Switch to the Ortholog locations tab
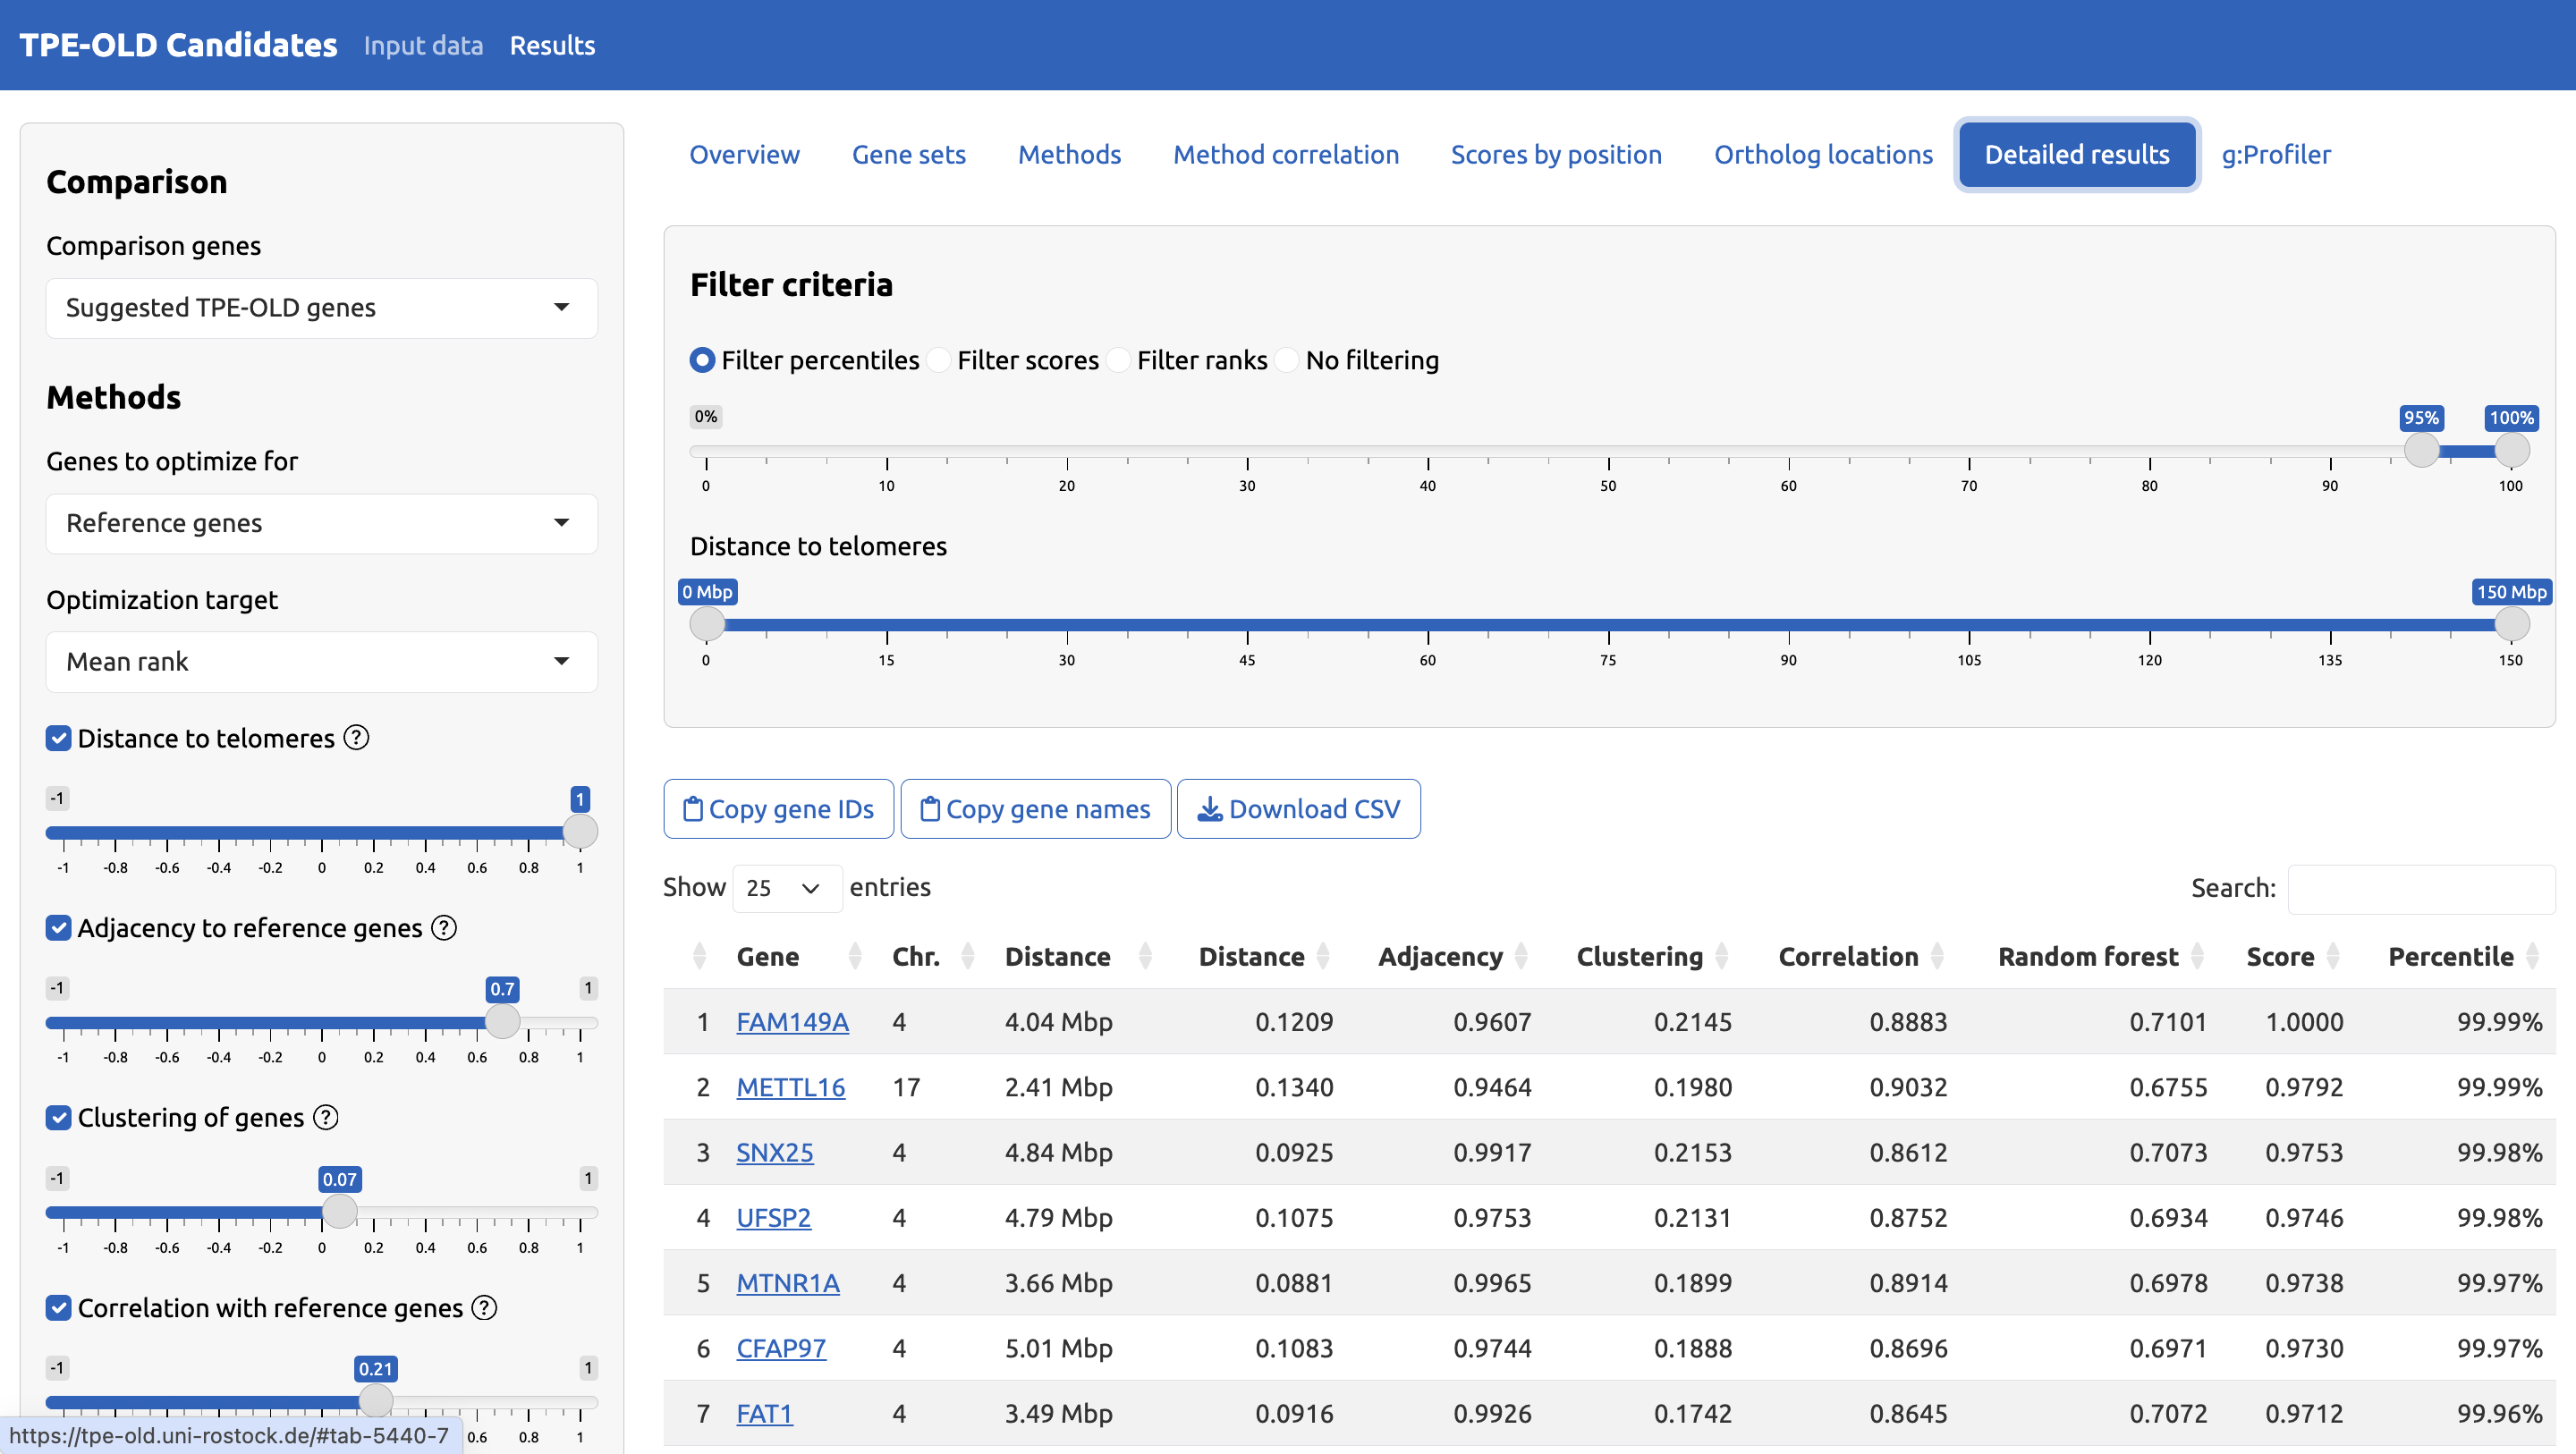This screenshot has height=1454, width=2576. tap(1822, 154)
